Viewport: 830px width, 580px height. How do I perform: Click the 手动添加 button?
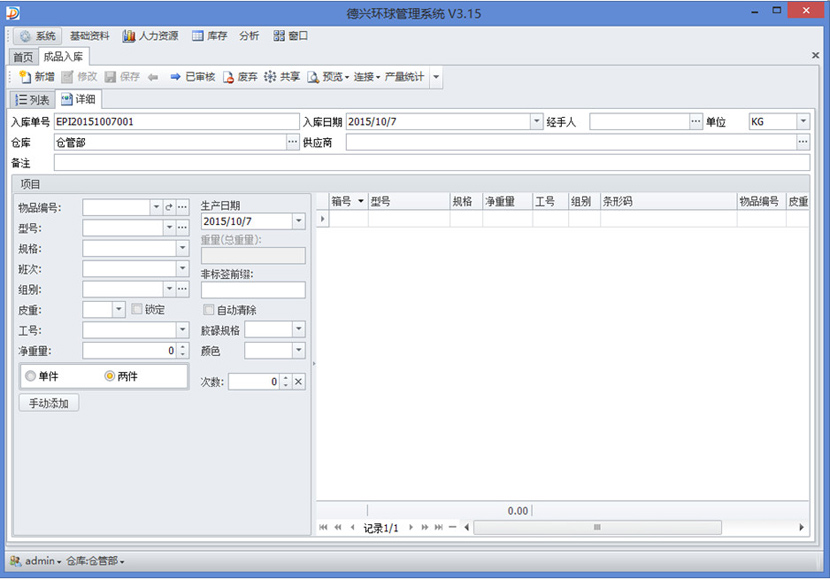[49, 403]
